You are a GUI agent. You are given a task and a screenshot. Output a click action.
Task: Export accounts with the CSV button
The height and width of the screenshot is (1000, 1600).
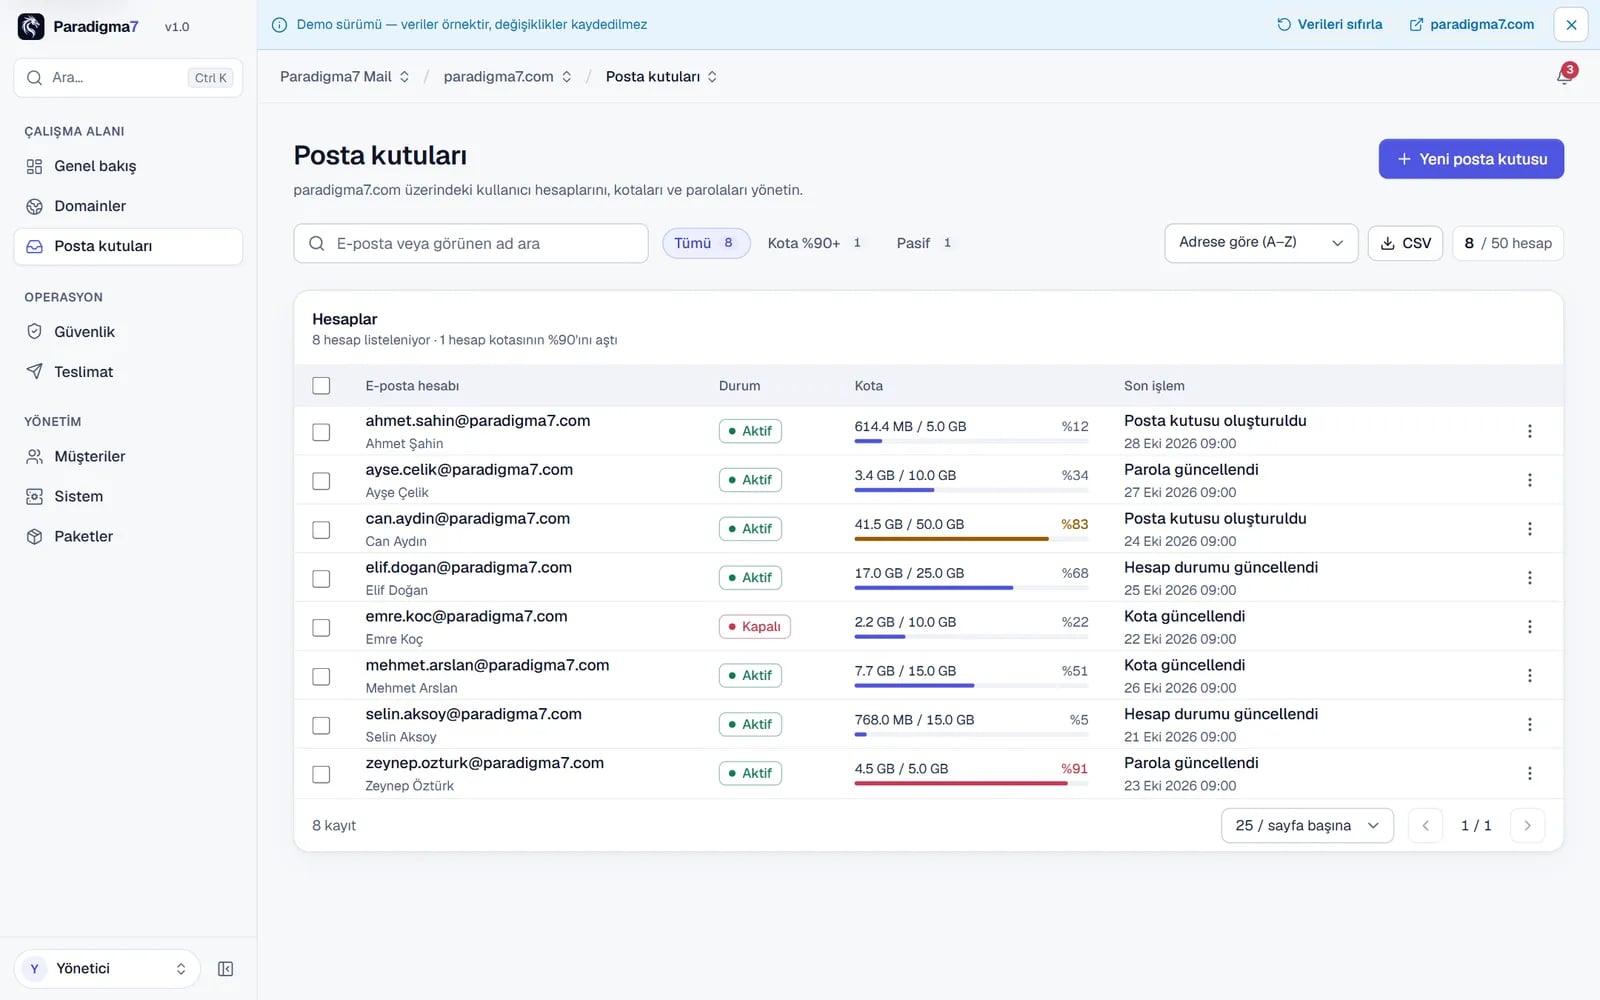click(x=1405, y=243)
